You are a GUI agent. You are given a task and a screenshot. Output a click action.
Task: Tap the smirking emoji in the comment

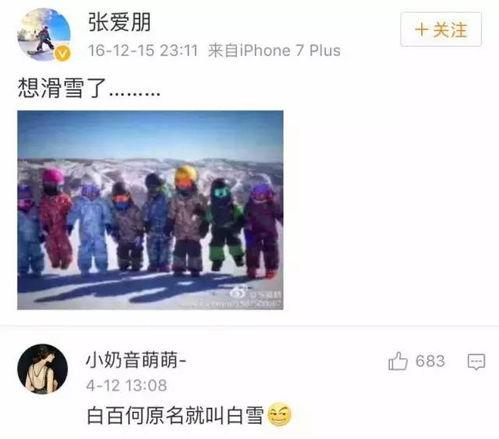(279, 415)
